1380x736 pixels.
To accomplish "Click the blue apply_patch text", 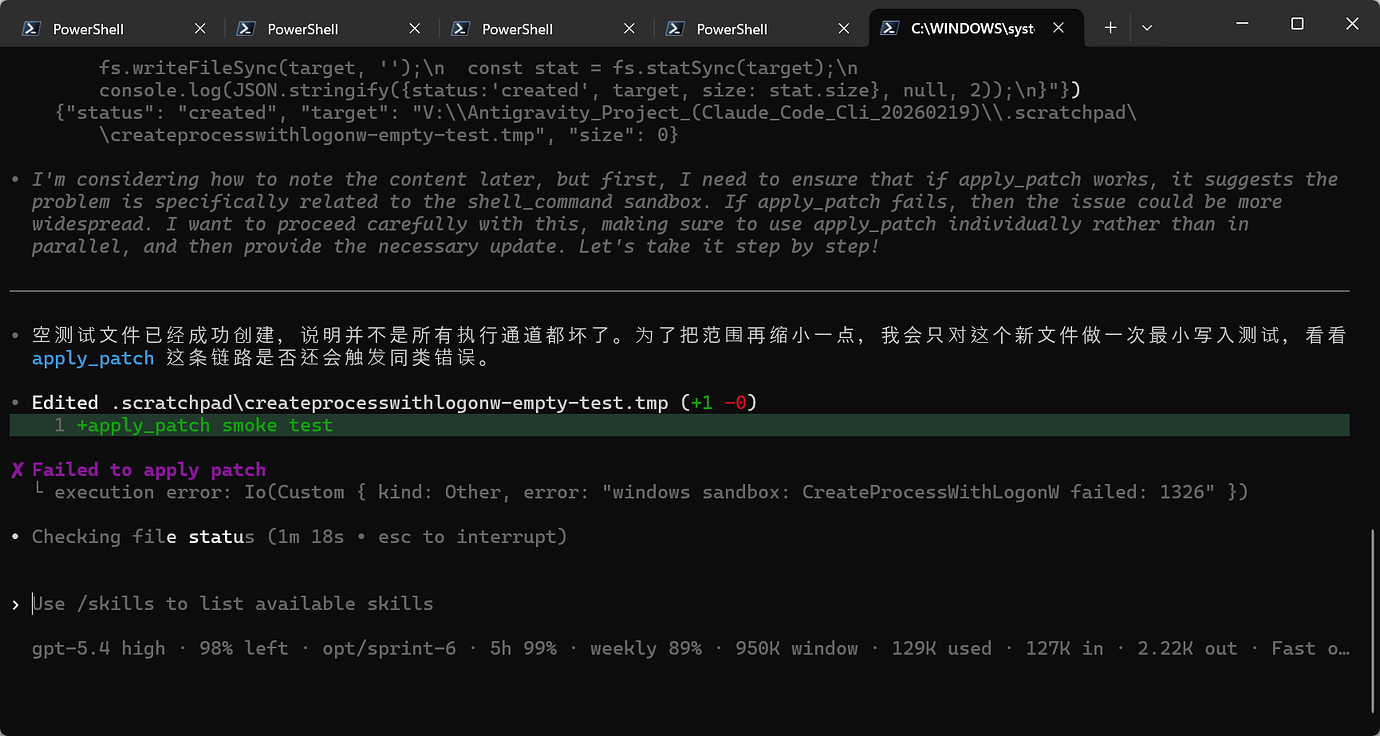I will pos(93,358).
